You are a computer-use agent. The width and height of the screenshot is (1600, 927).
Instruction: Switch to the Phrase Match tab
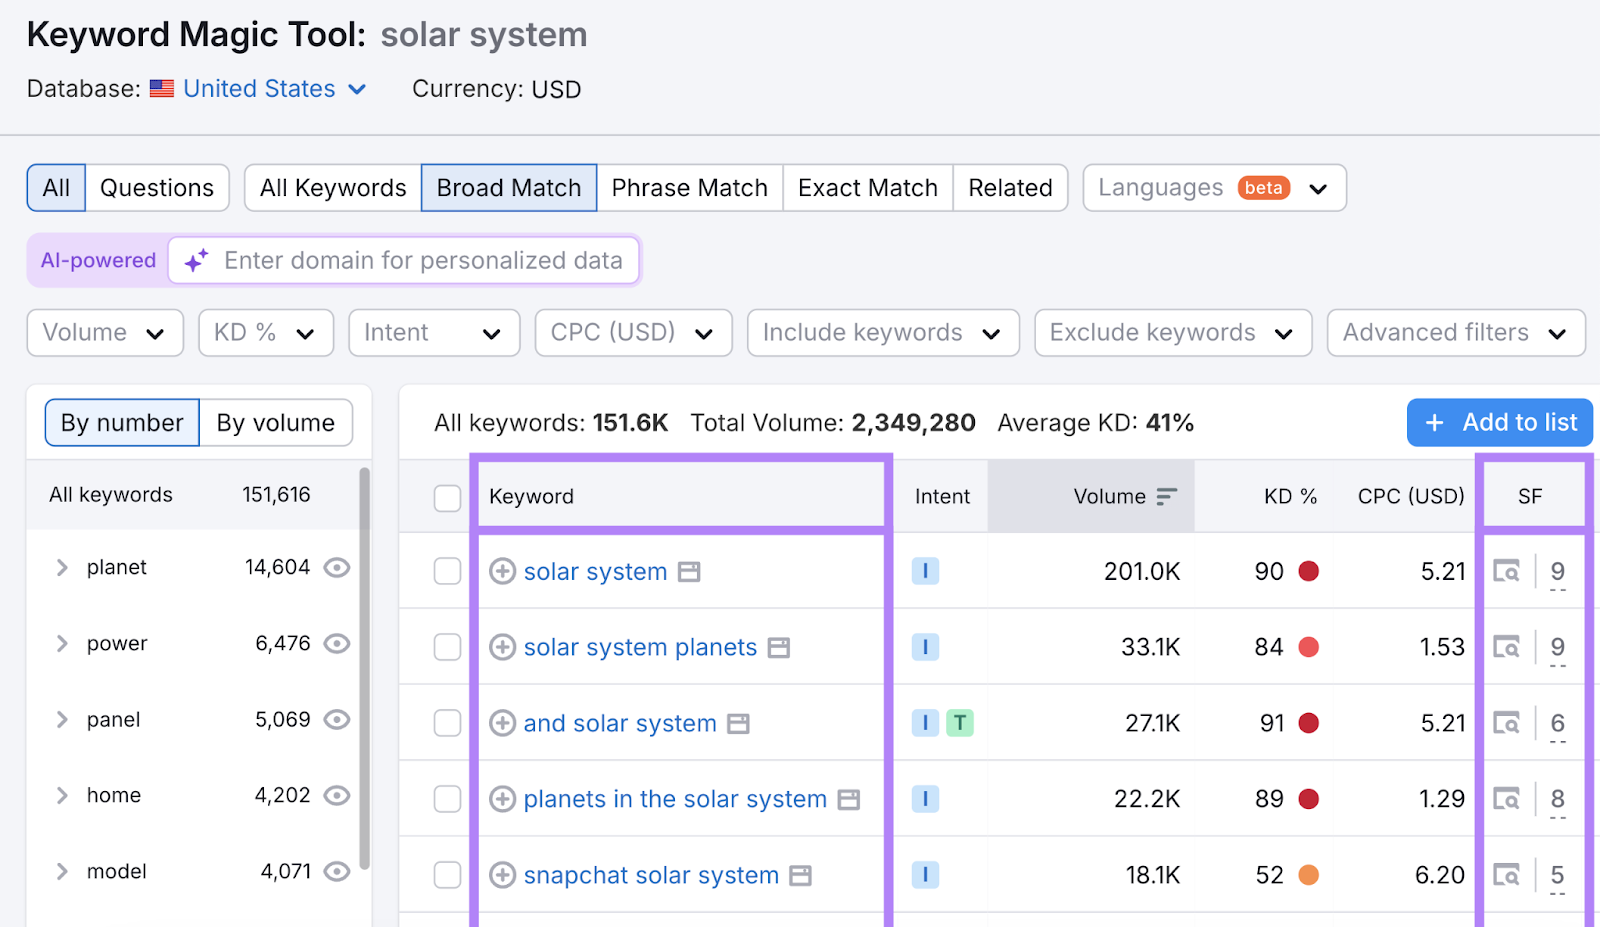point(689,187)
